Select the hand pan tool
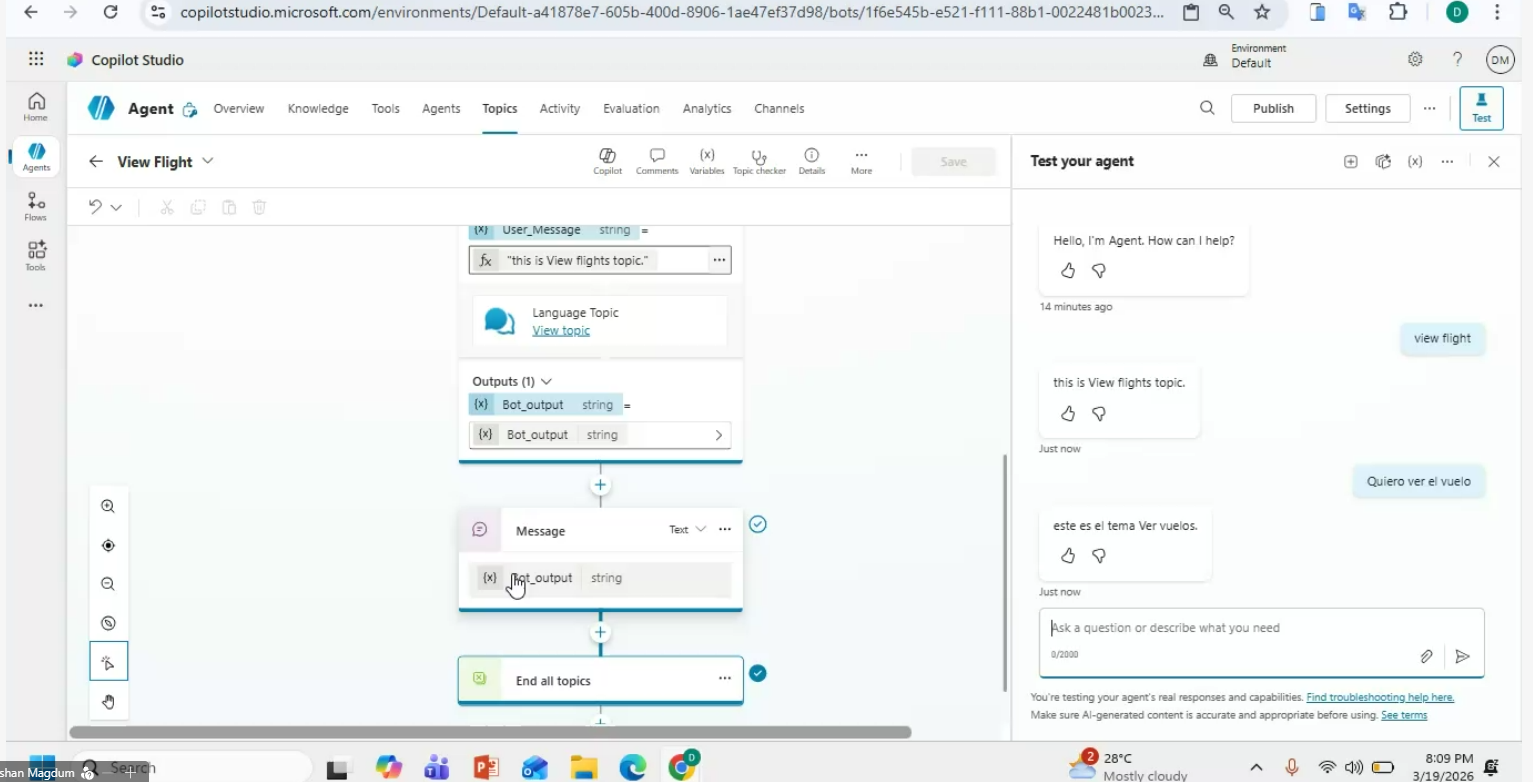The image size is (1533, 782). pos(108,702)
